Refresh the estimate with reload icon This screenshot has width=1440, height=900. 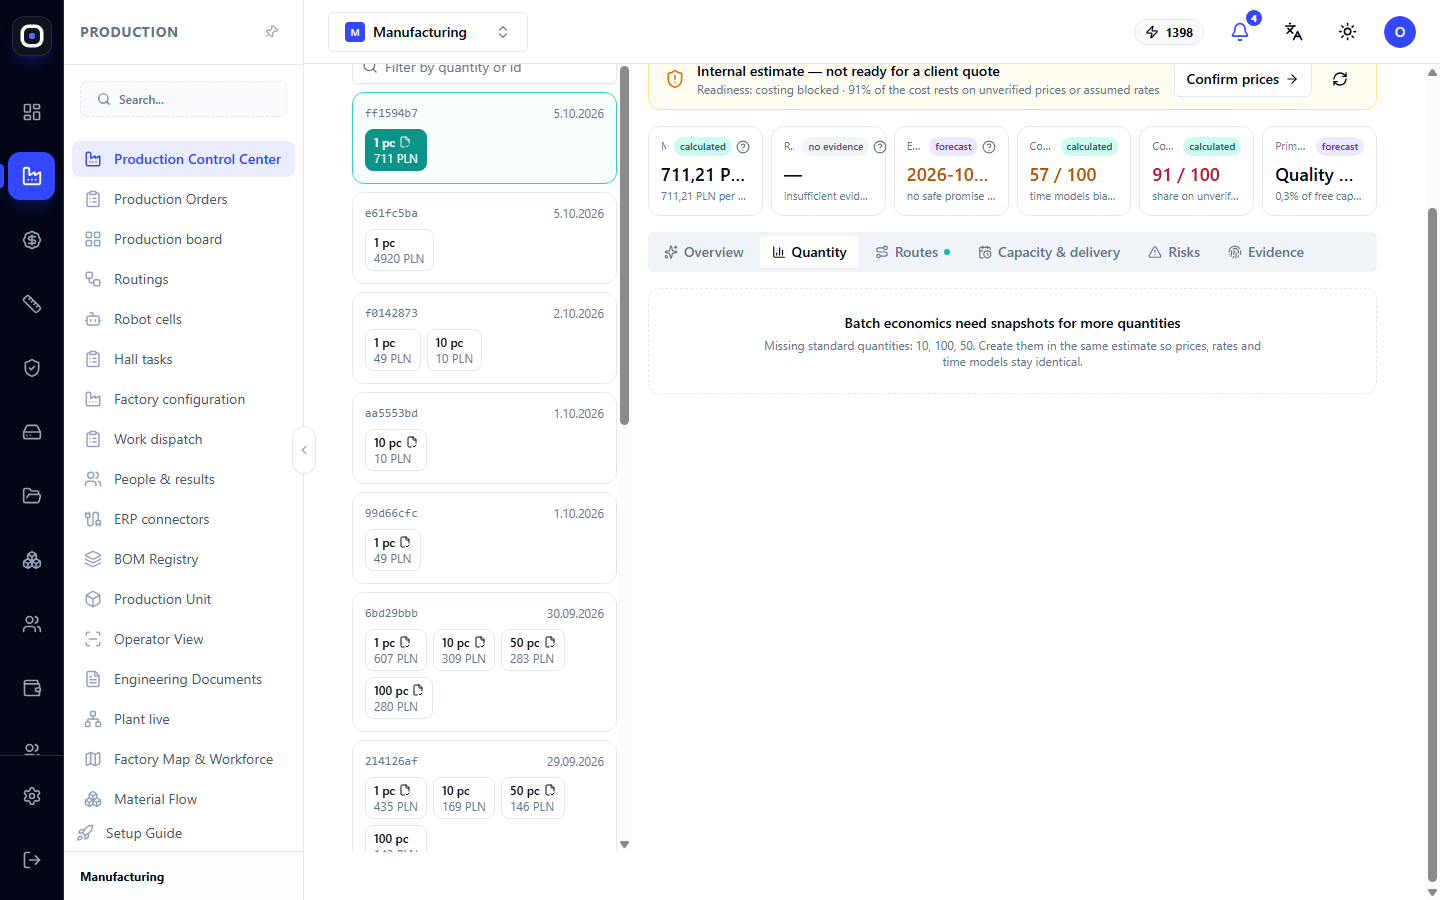tap(1340, 79)
